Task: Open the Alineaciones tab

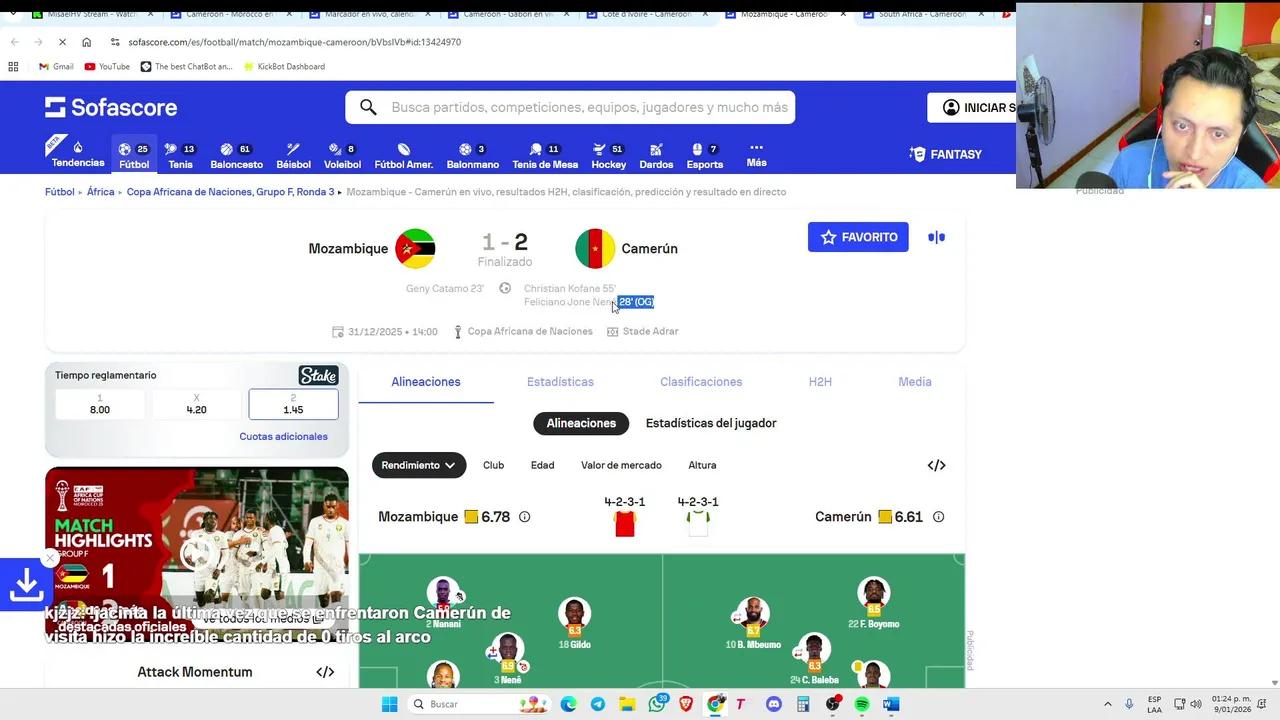Action: [x=426, y=382]
